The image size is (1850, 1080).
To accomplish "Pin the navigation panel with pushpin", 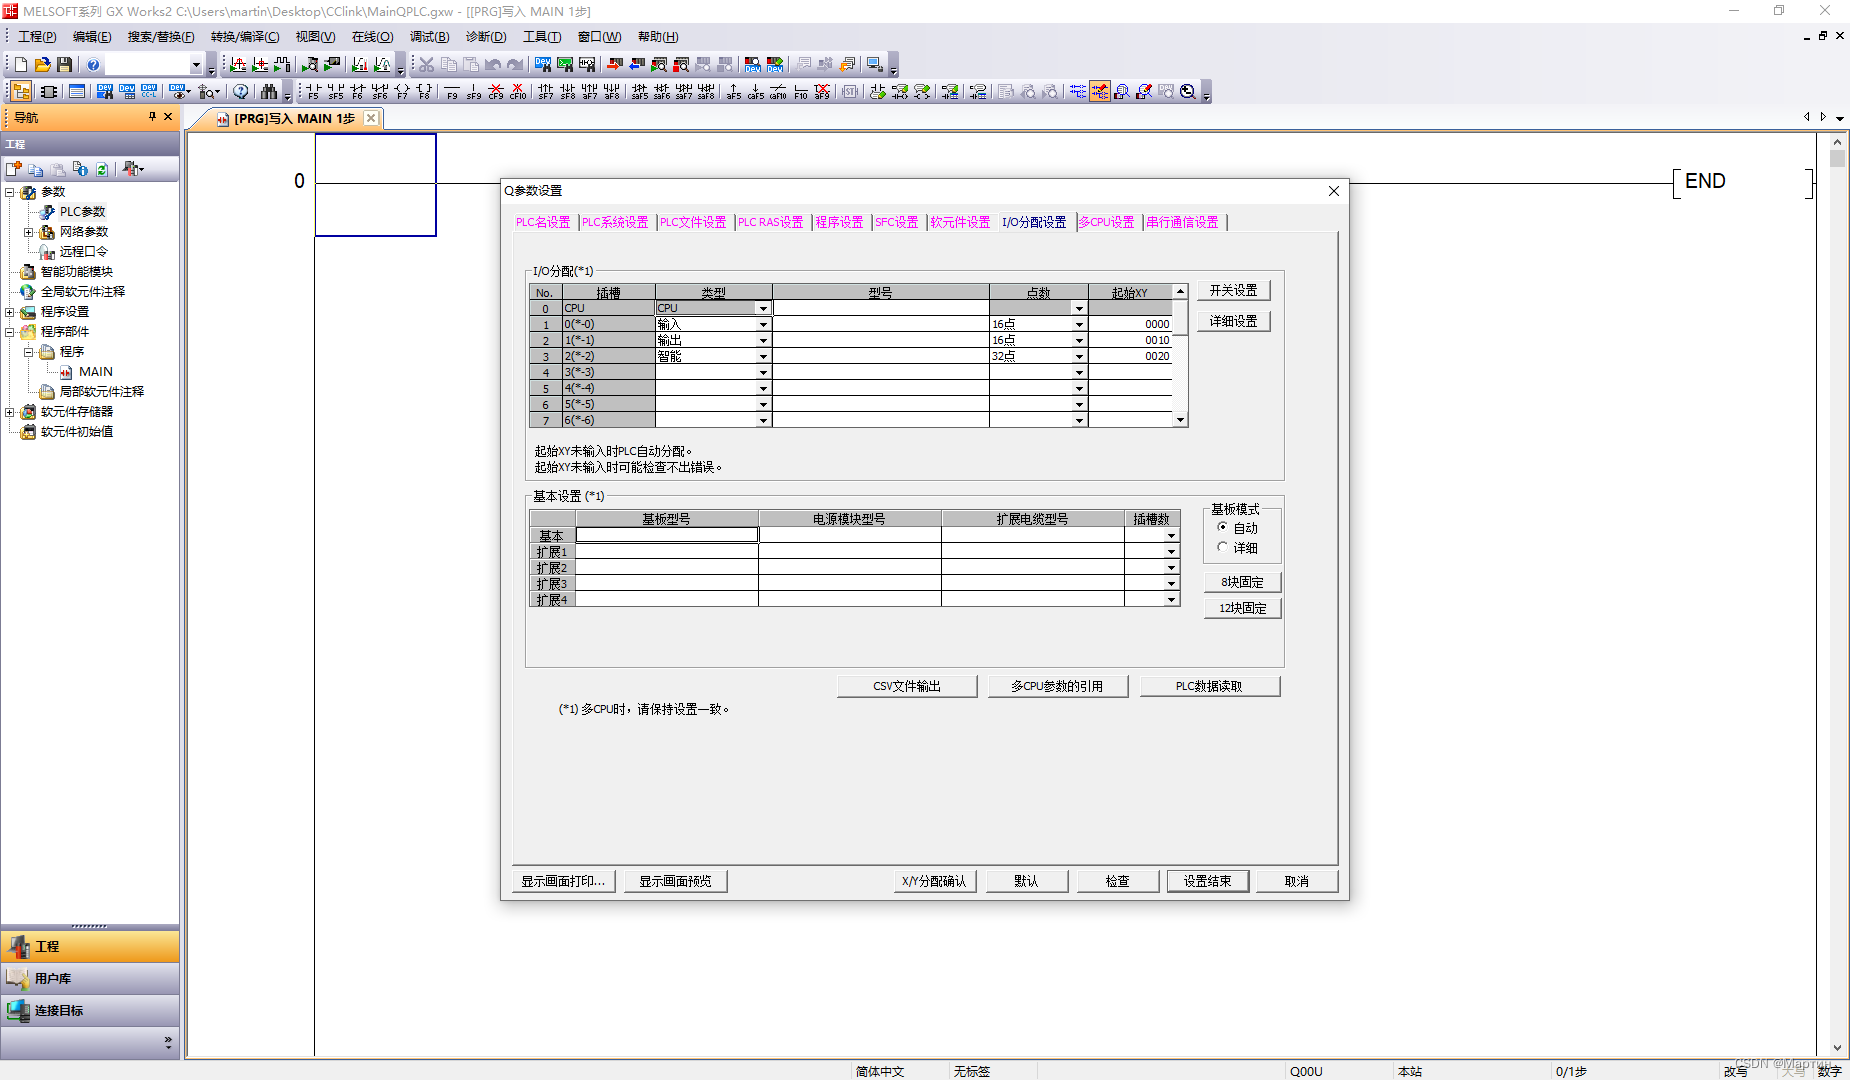I will click(x=152, y=117).
